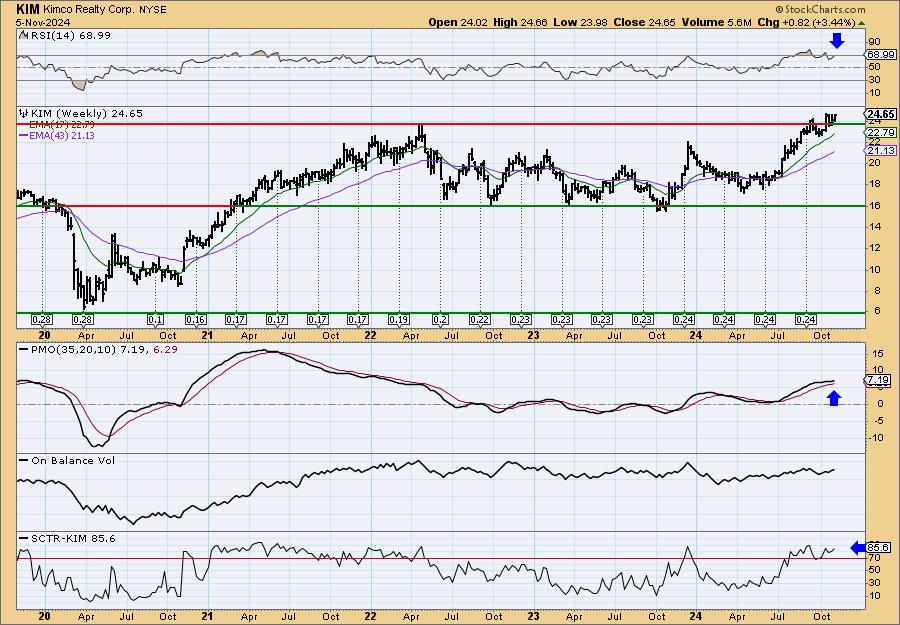This screenshot has height=625, width=900.
Task: Click the RSI area-chart icon beside RSI(14)
Action: [x=23, y=35]
